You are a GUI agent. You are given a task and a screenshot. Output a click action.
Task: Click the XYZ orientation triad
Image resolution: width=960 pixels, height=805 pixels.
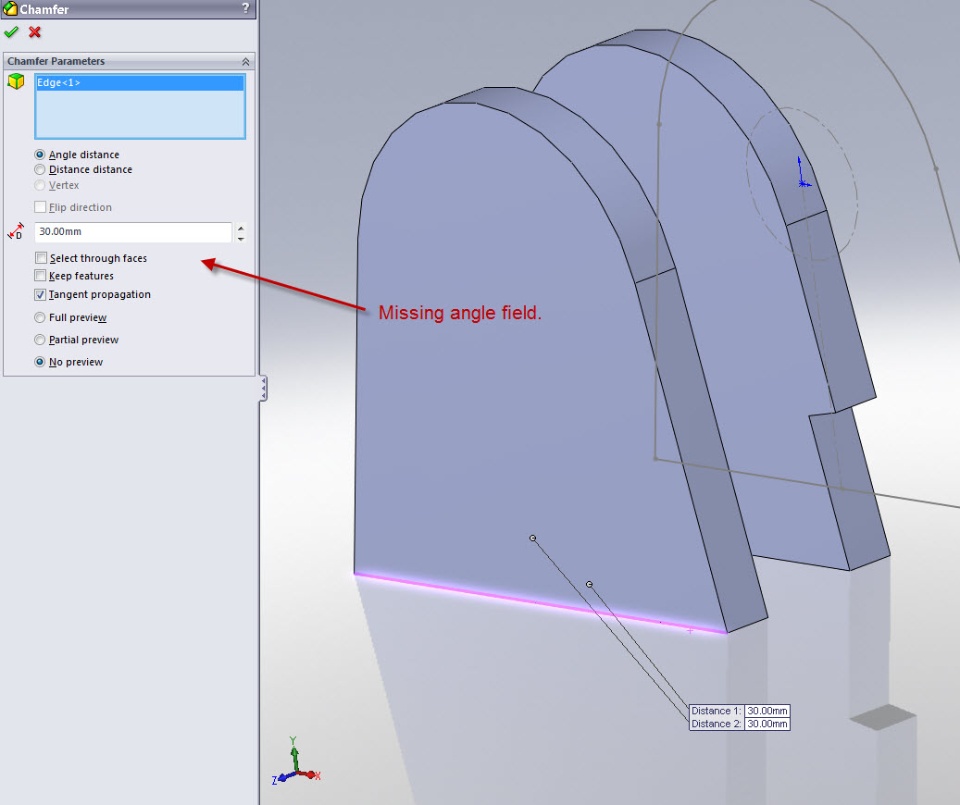296,762
